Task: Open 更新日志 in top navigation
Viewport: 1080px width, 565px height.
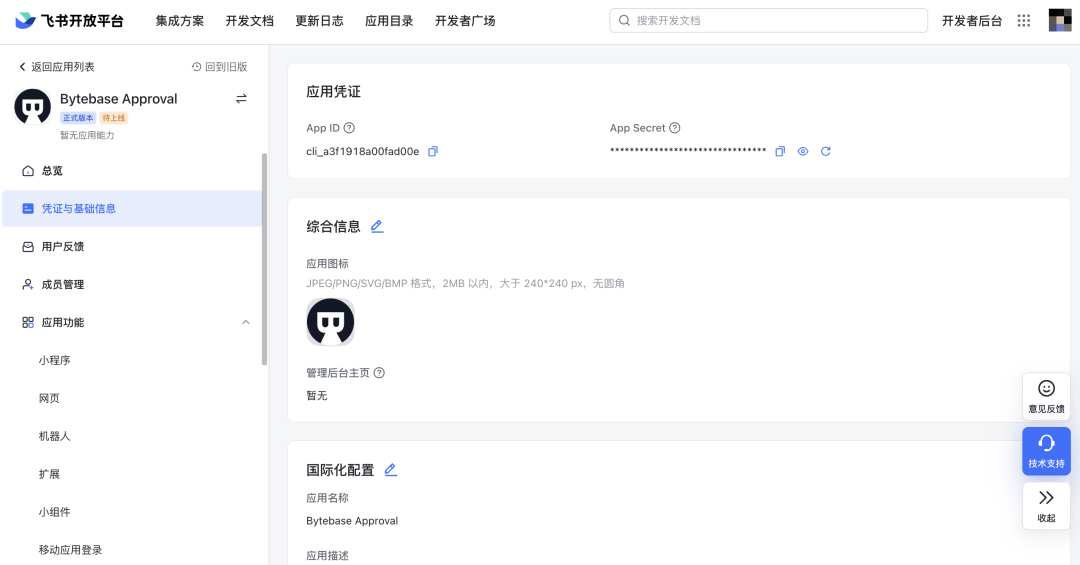Action: (319, 21)
